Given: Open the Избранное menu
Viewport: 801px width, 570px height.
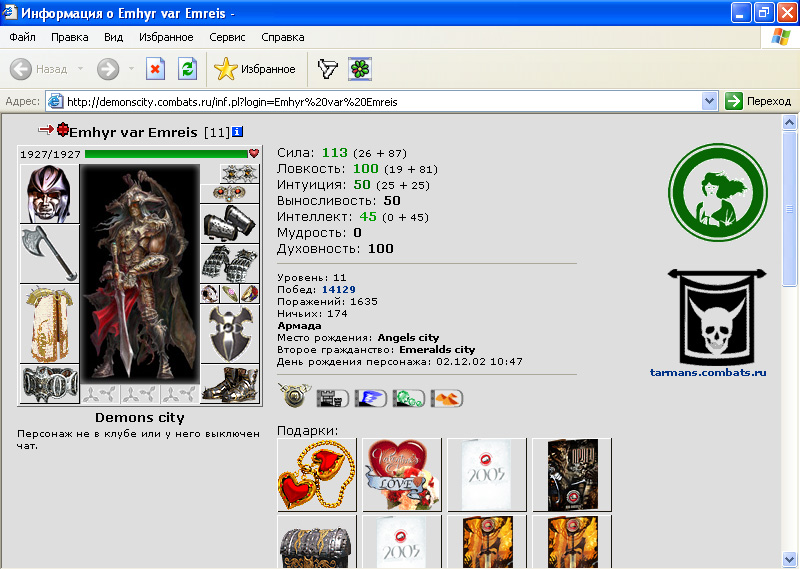Looking at the screenshot, I should point(166,37).
